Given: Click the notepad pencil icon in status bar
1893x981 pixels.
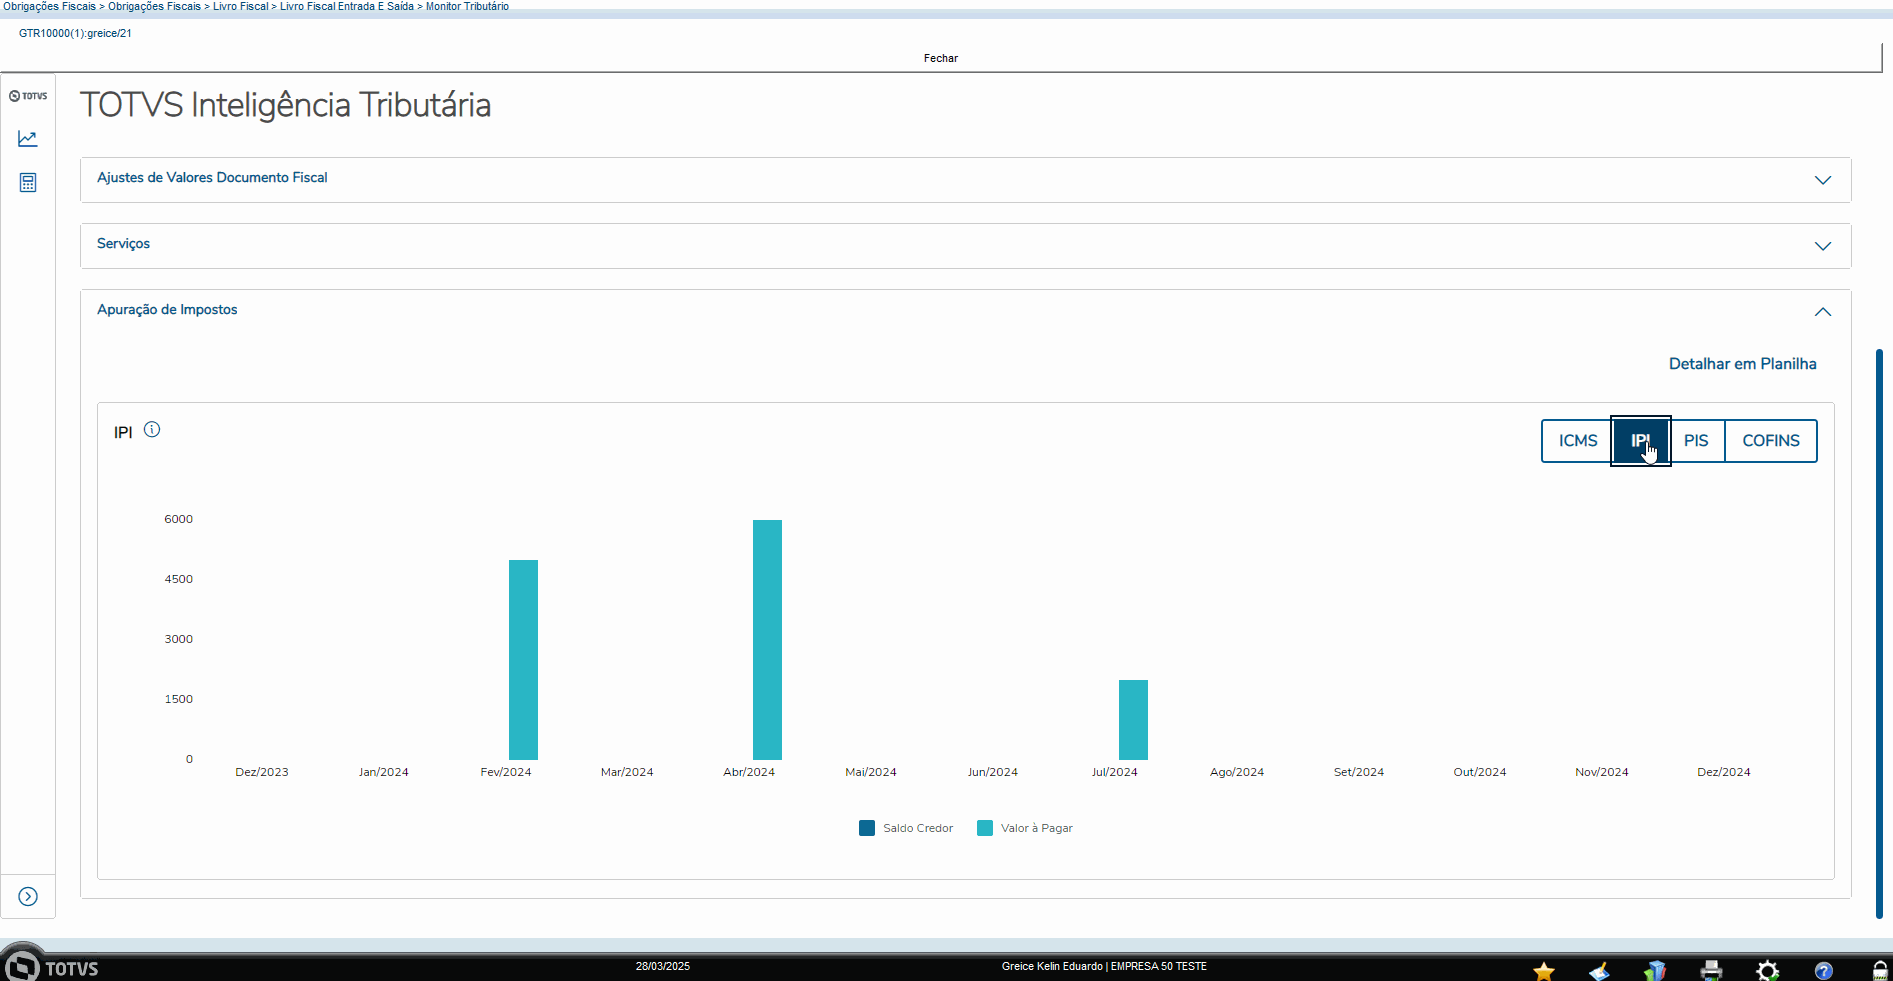Looking at the screenshot, I should tap(1600, 970).
